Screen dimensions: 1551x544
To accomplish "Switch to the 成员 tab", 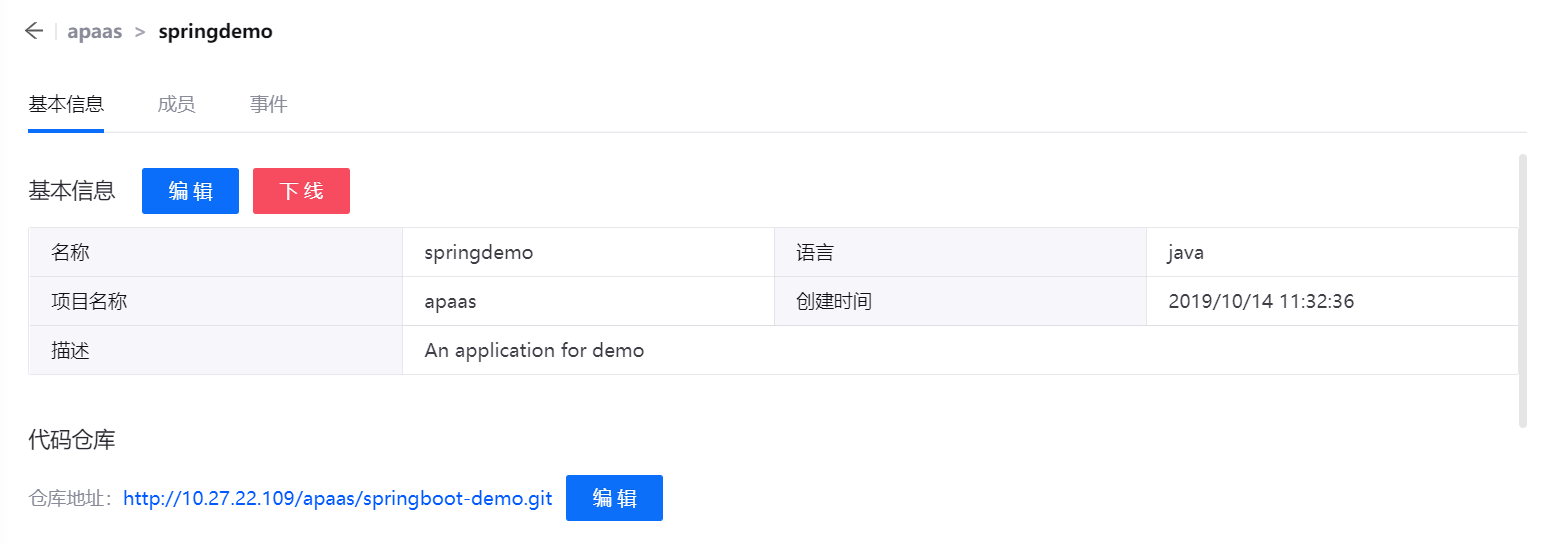I will [x=176, y=104].
